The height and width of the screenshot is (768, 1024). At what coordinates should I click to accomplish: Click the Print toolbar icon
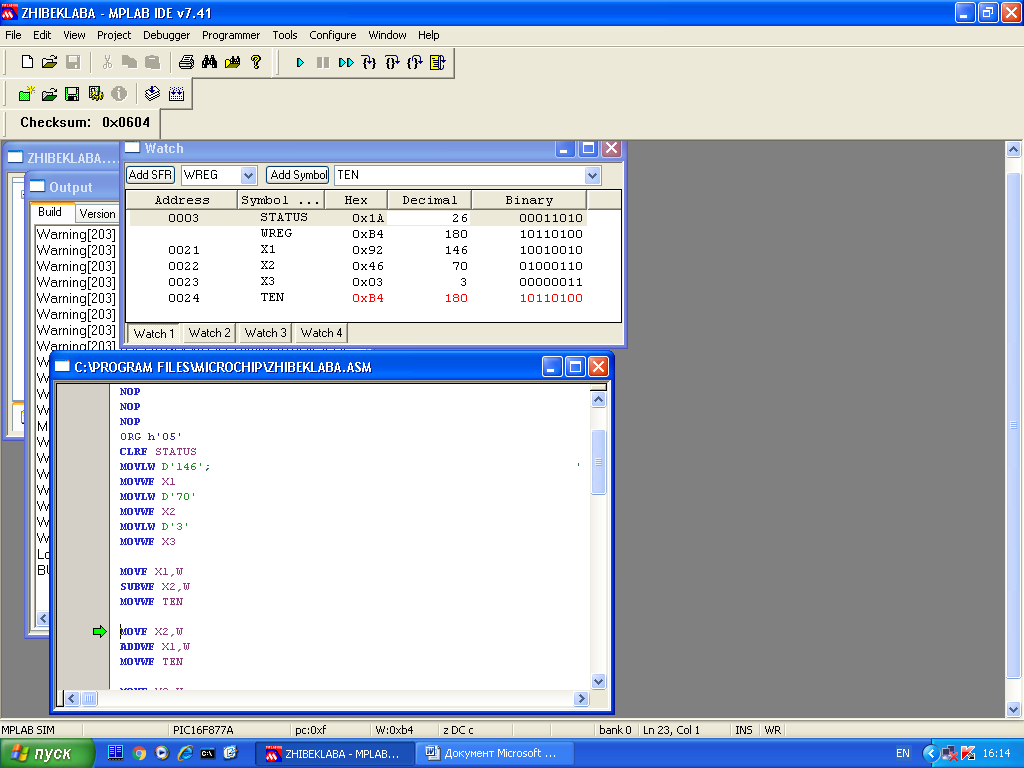(186, 62)
